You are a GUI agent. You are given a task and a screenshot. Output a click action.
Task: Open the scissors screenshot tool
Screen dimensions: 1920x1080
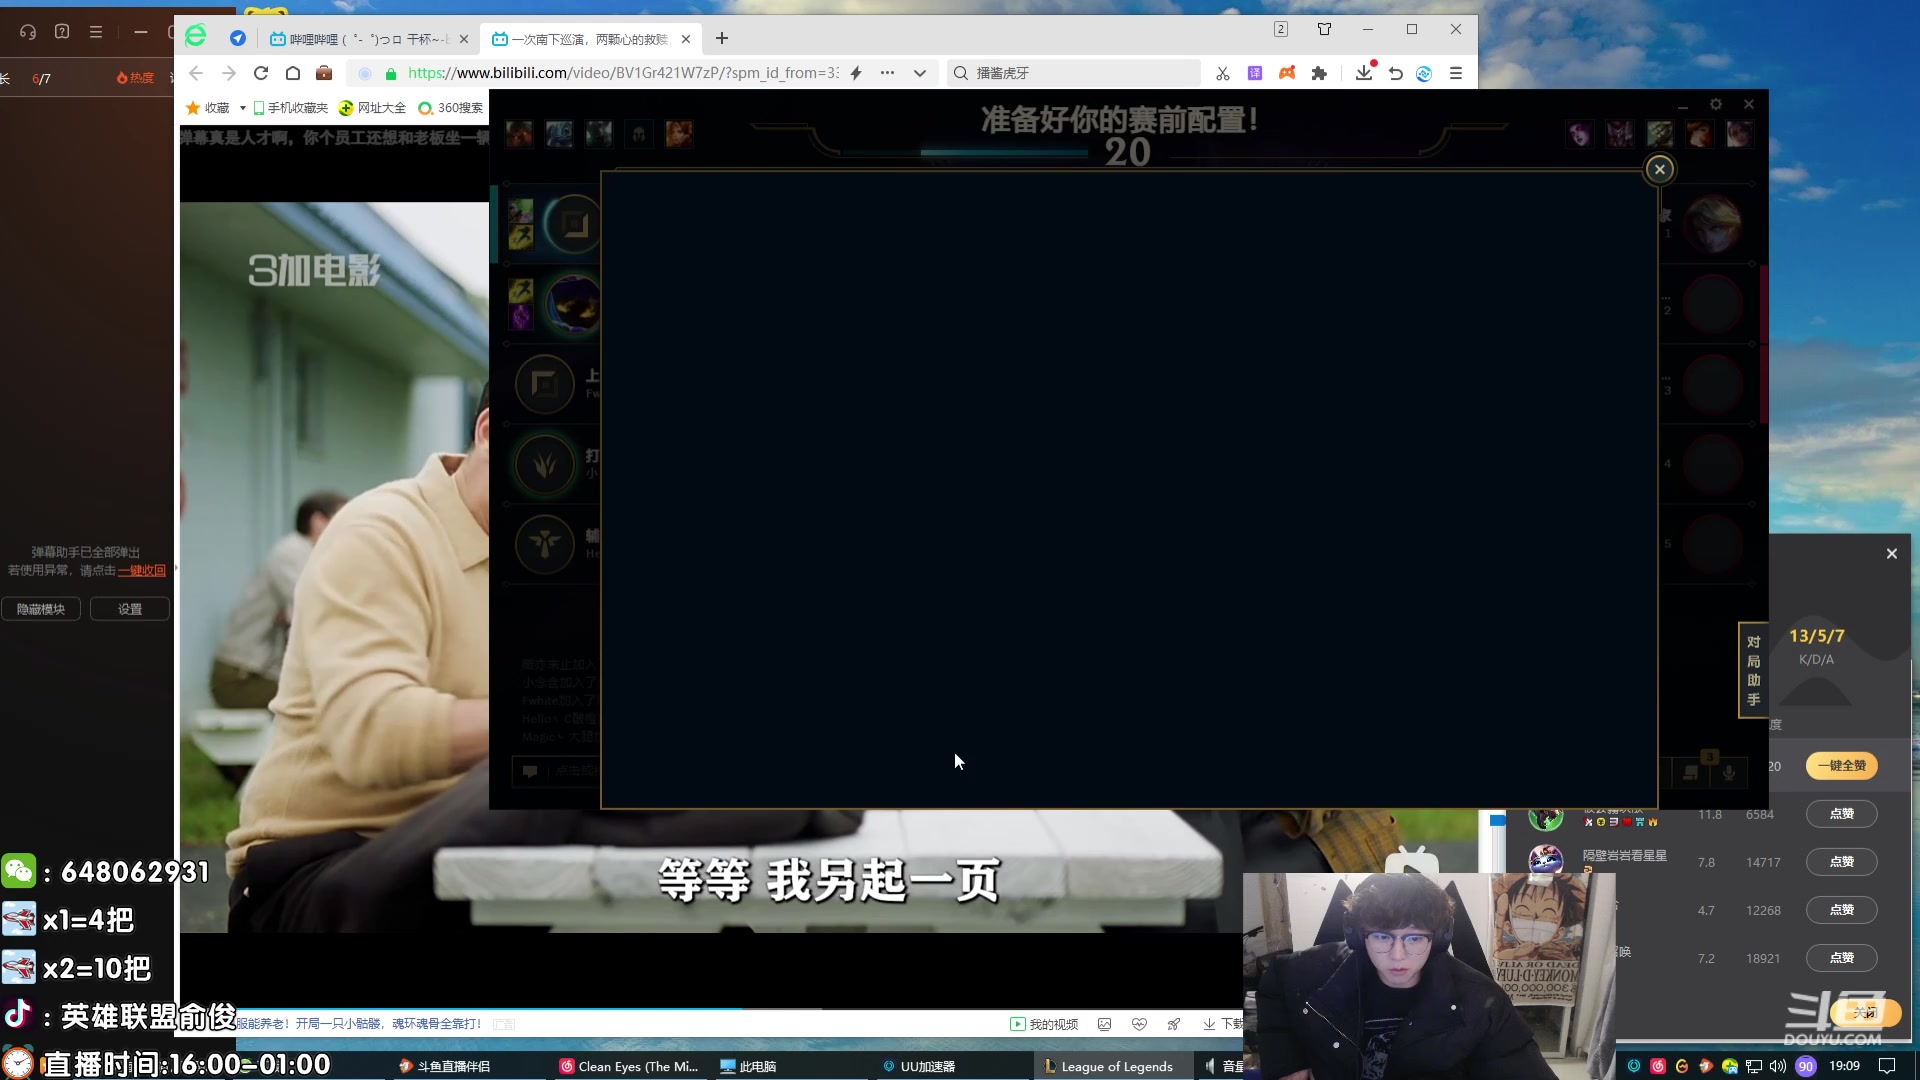[1223, 73]
